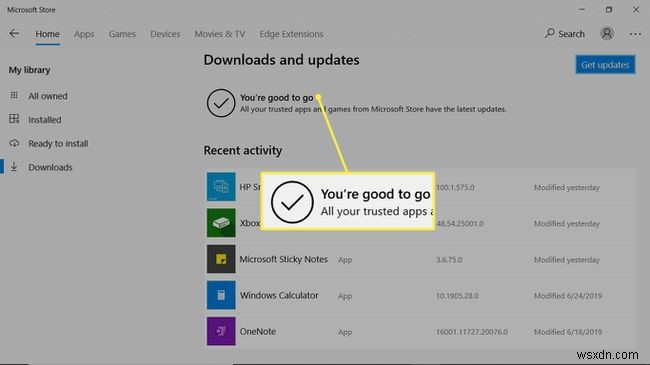The width and height of the screenshot is (650, 365).
Task: Click 'Modified 6/18/2019' text
Action: (x=568, y=332)
